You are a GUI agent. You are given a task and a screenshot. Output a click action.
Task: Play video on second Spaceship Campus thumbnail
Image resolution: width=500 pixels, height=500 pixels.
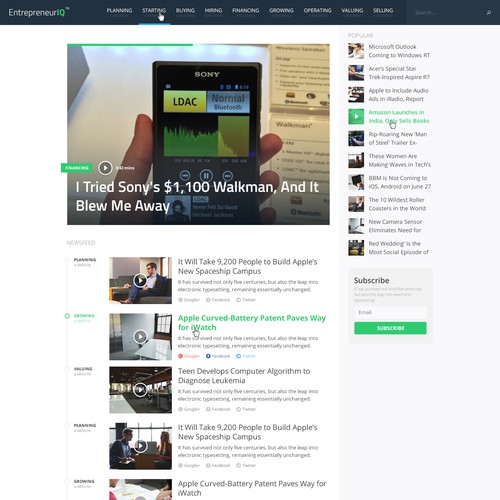pos(140,446)
